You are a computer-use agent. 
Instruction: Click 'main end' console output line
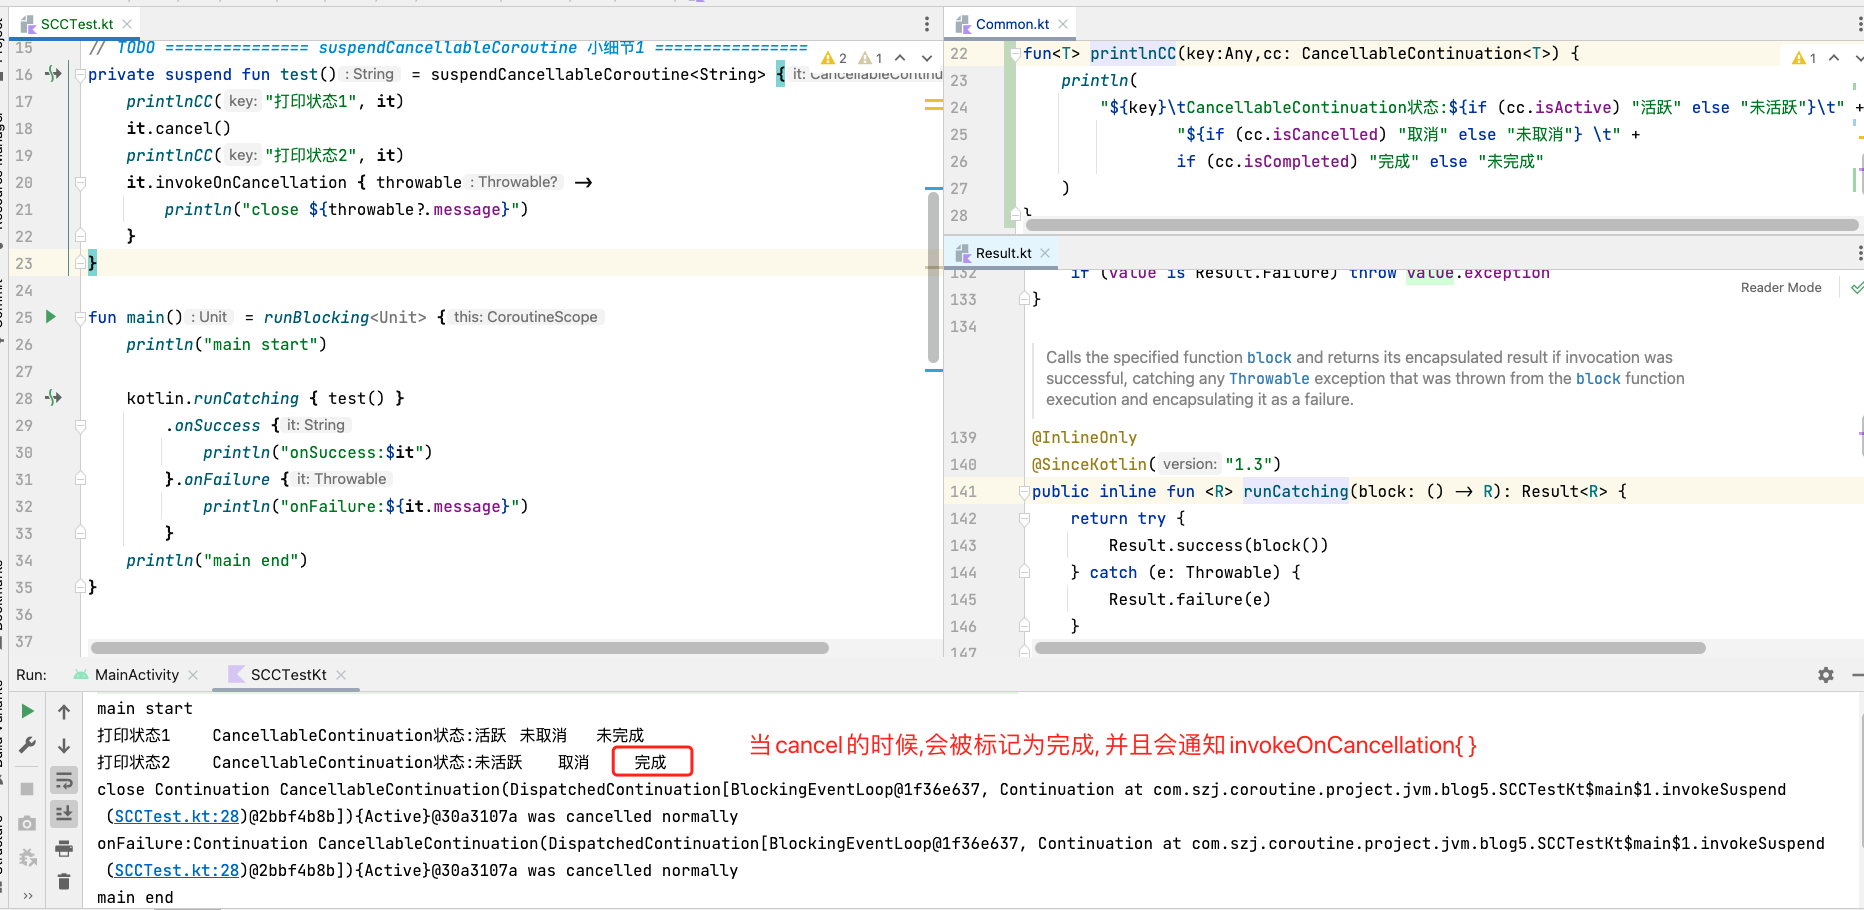pyautogui.click(x=135, y=897)
